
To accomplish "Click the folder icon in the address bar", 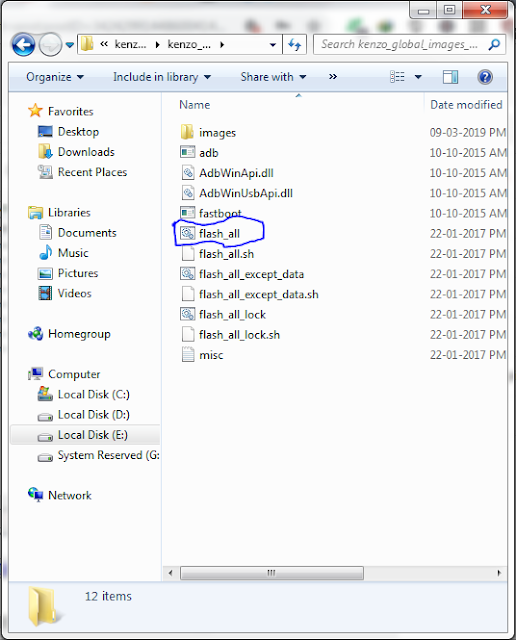I will coord(87,44).
